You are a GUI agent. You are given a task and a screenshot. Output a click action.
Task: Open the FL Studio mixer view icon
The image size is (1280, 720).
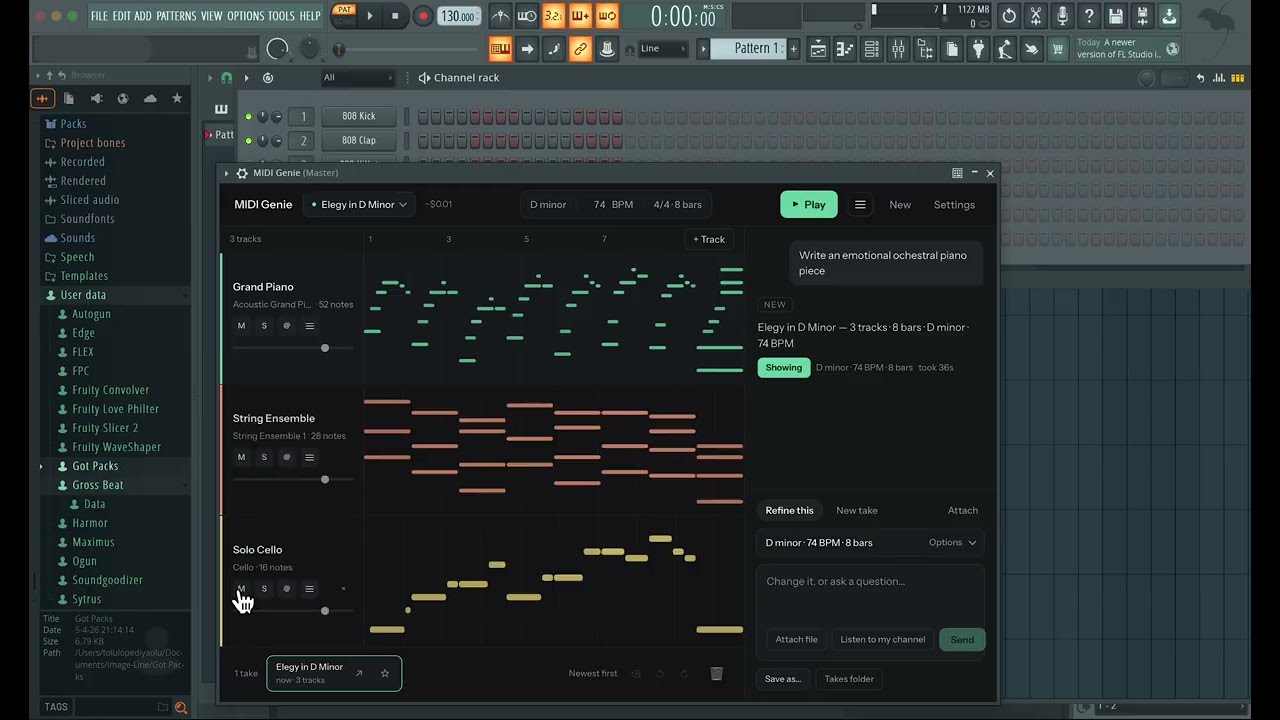pyautogui.click(x=898, y=49)
